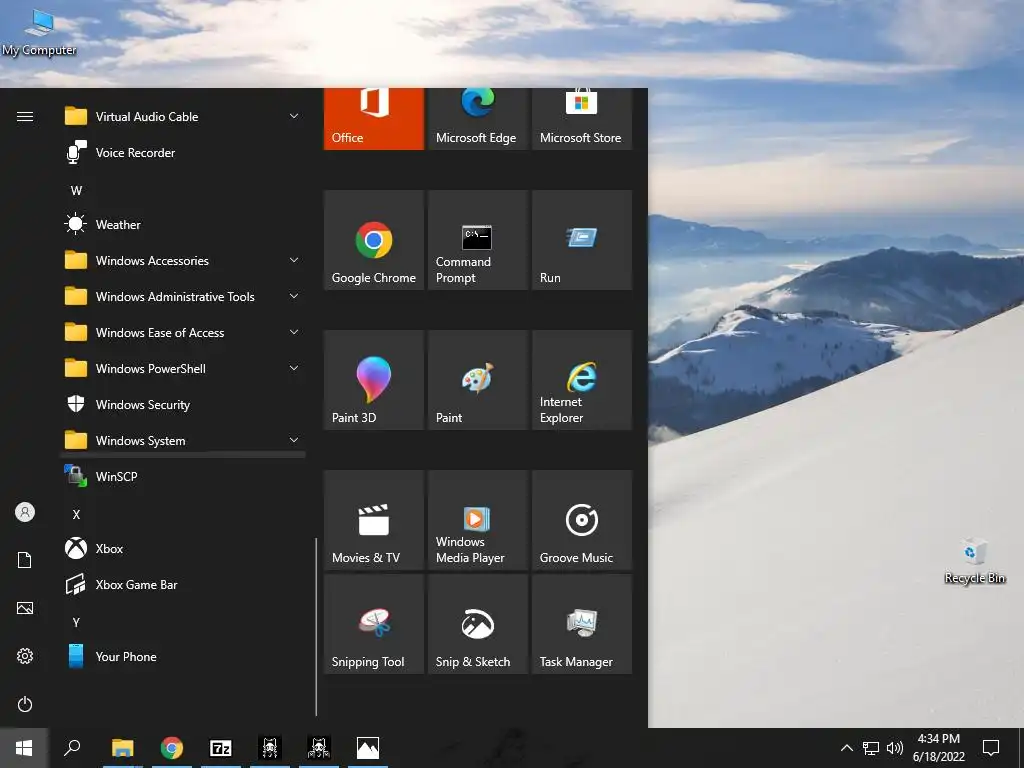Viewport: 1024px width, 768px height.
Task: Launch Microsoft Edge tile
Action: coord(477,119)
